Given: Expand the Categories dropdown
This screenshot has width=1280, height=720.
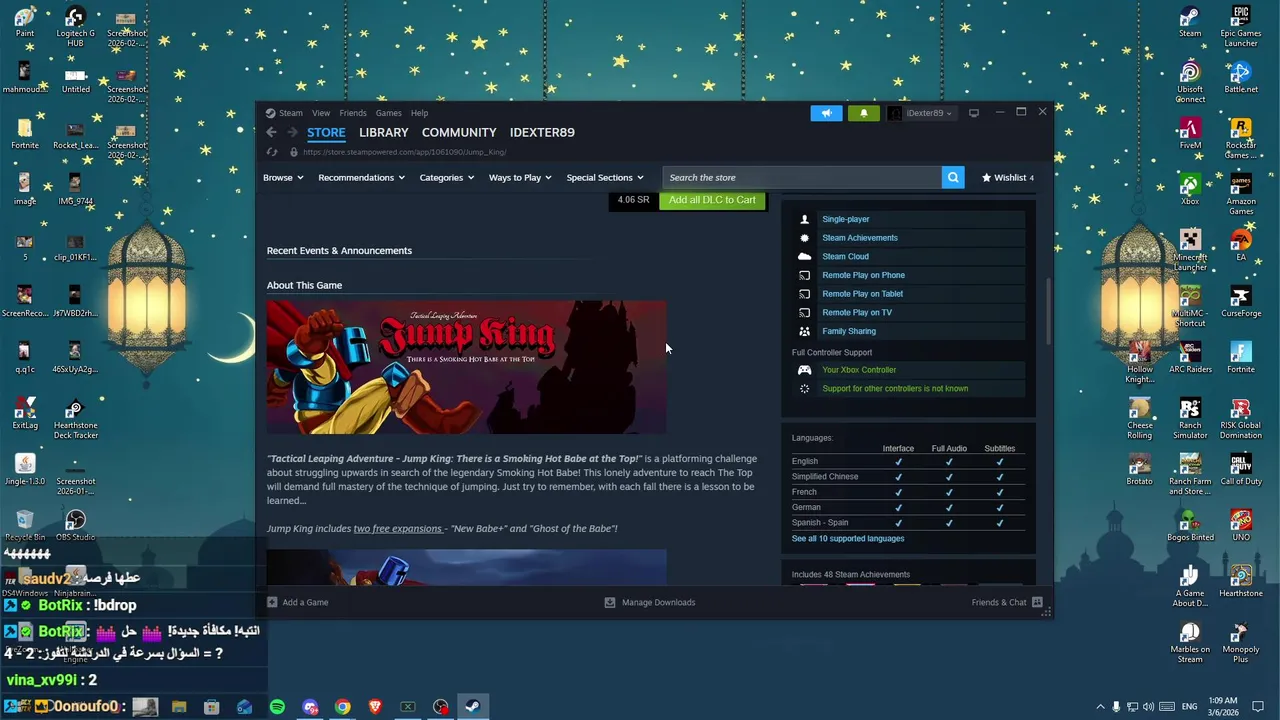Looking at the screenshot, I should pyautogui.click(x=446, y=177).
